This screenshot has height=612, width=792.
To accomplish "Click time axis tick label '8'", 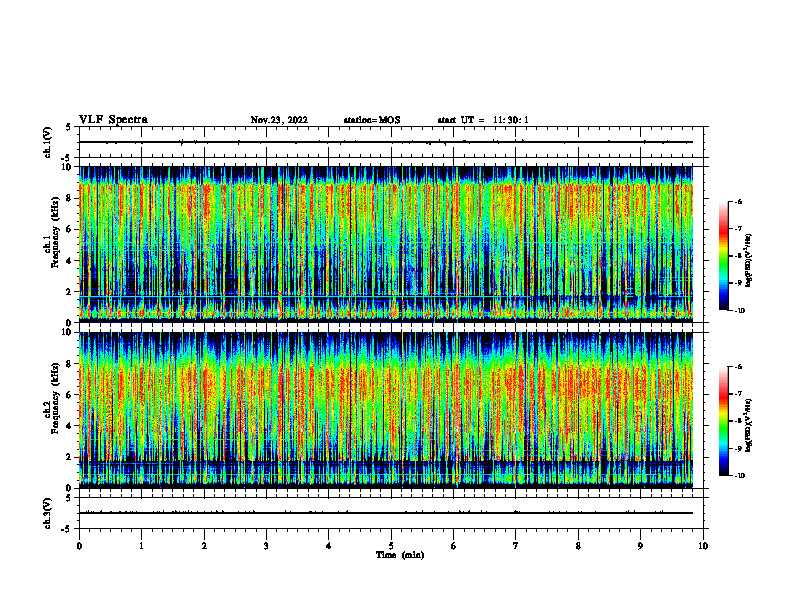I will tap(578, 546).
